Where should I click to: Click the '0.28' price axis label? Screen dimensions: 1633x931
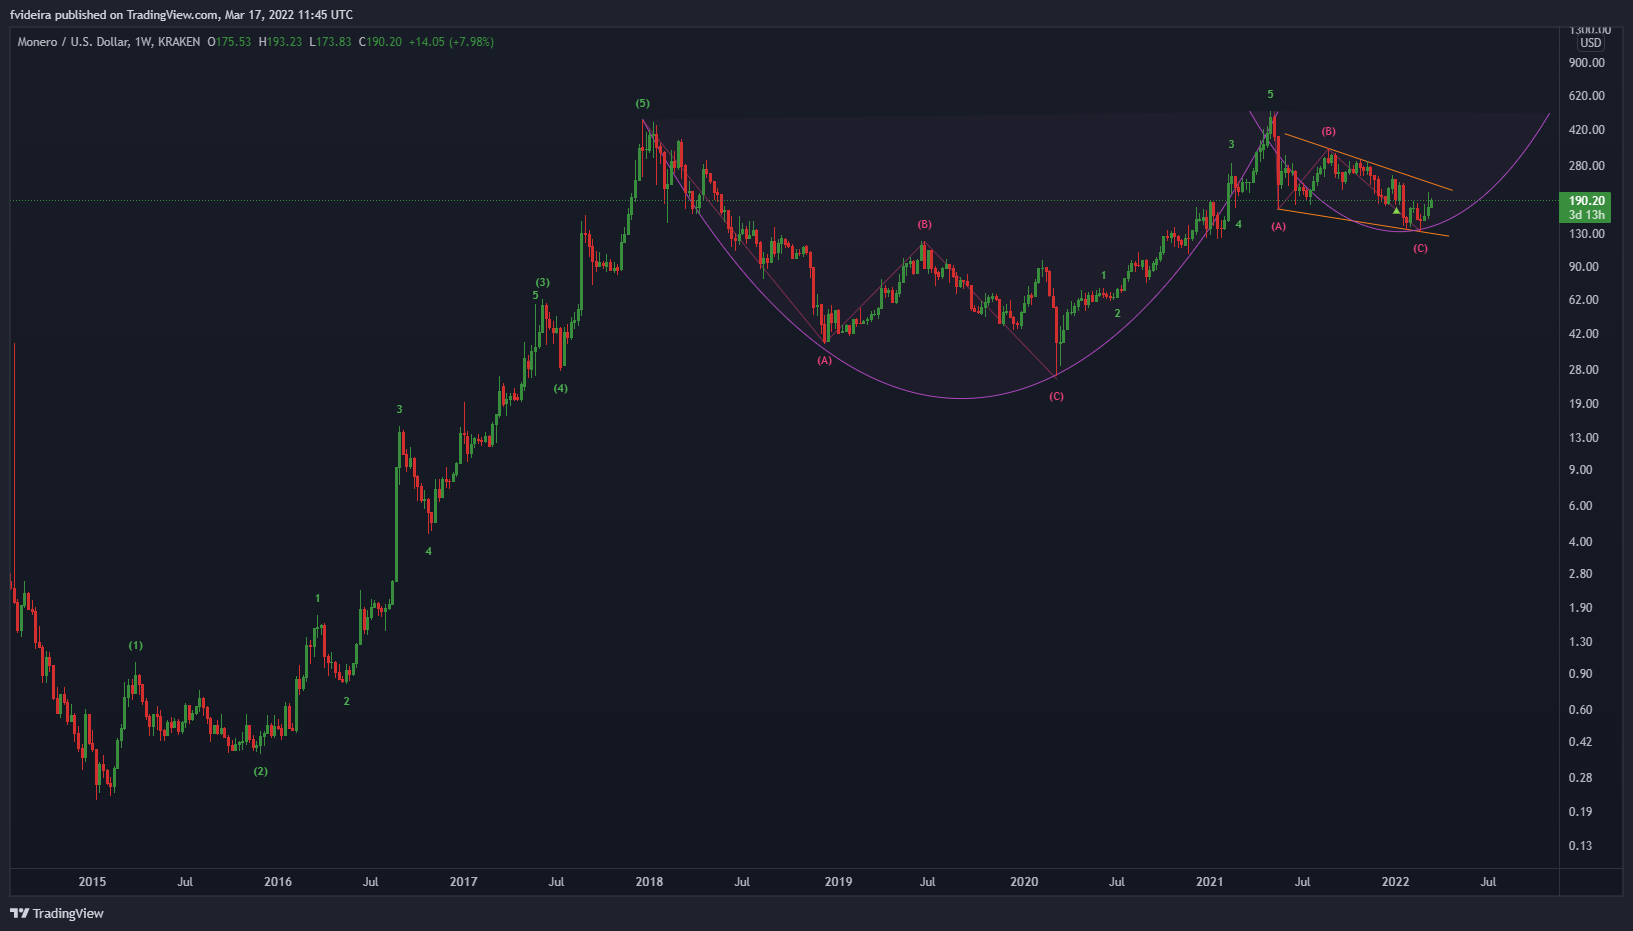(1581, 778)
